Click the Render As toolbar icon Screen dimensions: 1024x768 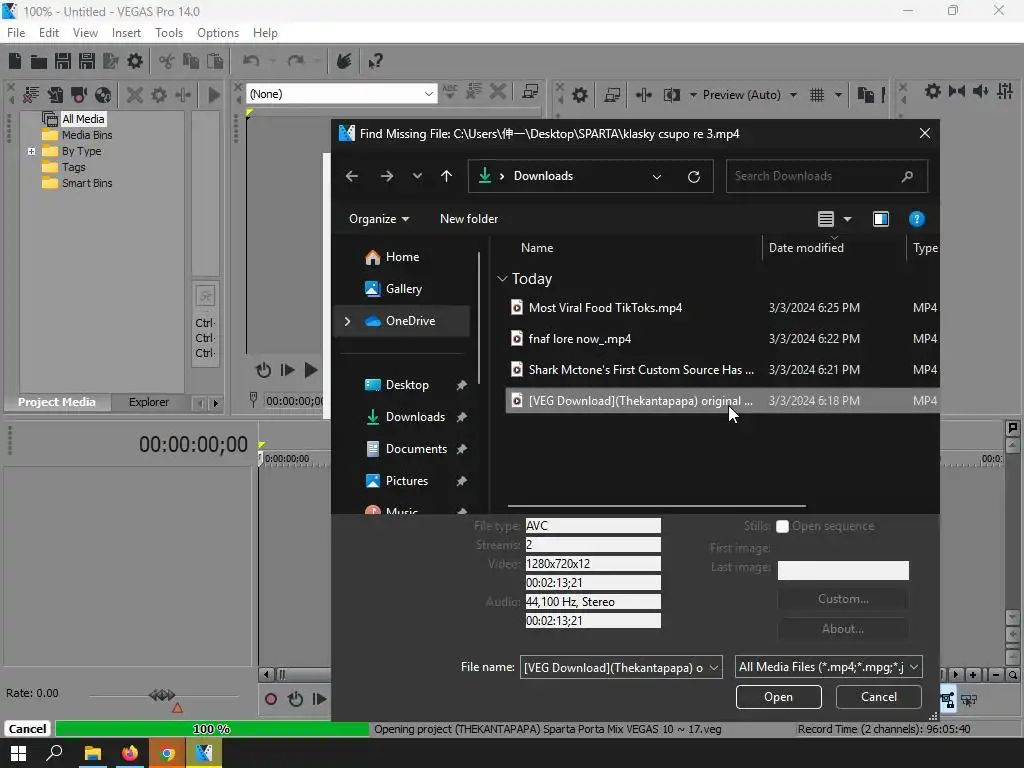click(111, 61)
